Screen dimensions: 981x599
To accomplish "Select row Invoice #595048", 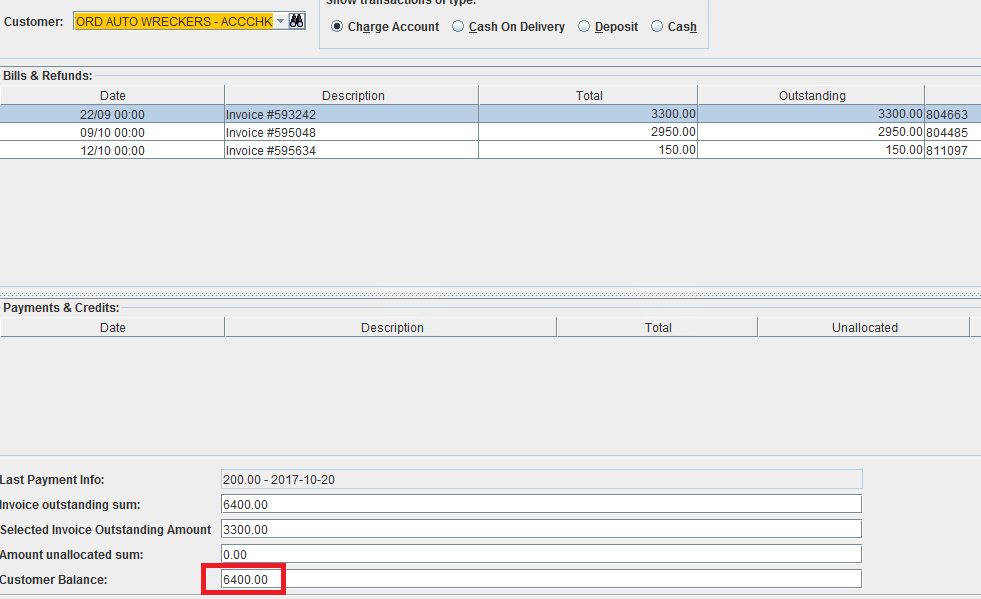I will pyautogui.click(x=490, y=132).
